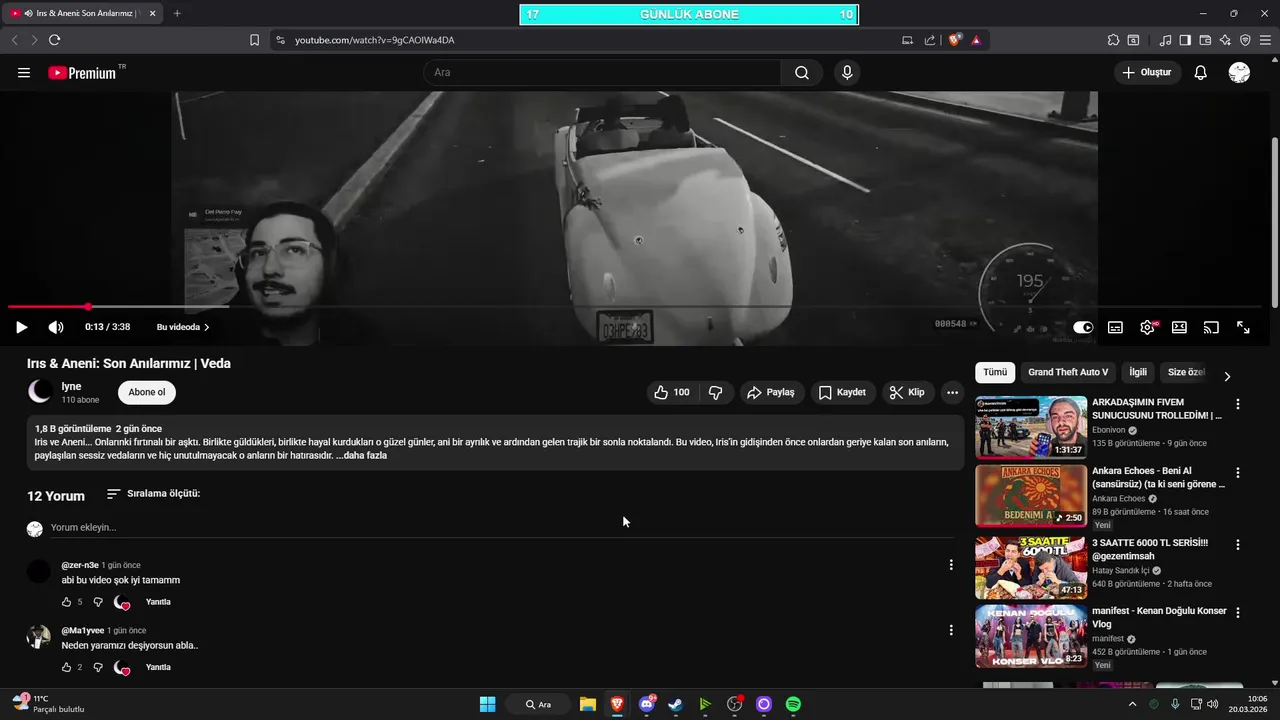Open the Brave Wallet icon
Image resolution: width=1280 pixels, height=720 pixels.
coord(1205,40)
